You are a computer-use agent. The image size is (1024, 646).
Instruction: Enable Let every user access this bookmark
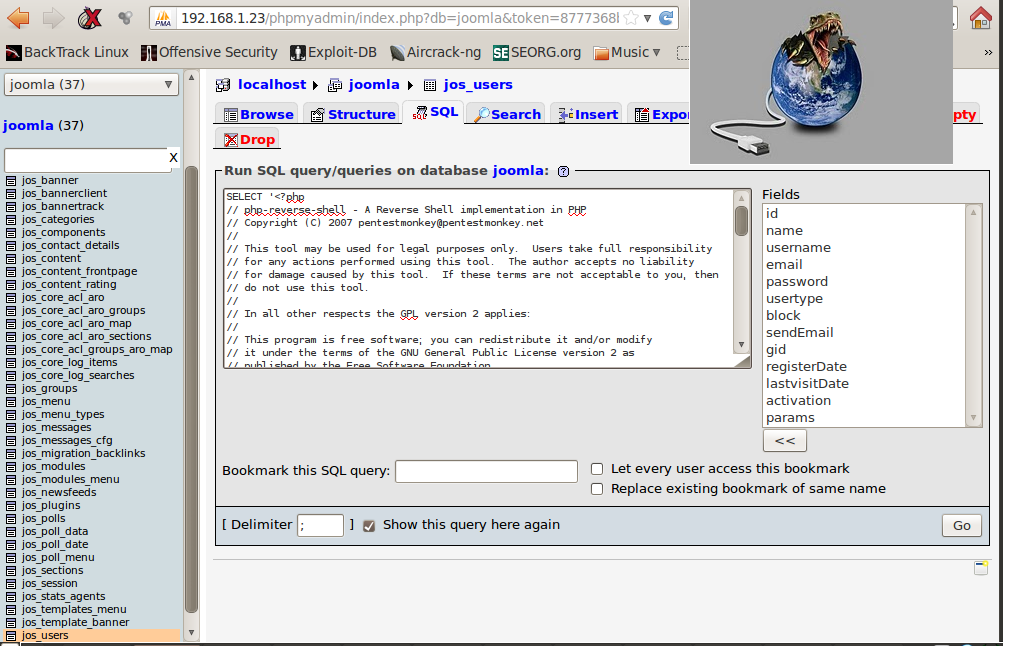click(x=597, y=469)
